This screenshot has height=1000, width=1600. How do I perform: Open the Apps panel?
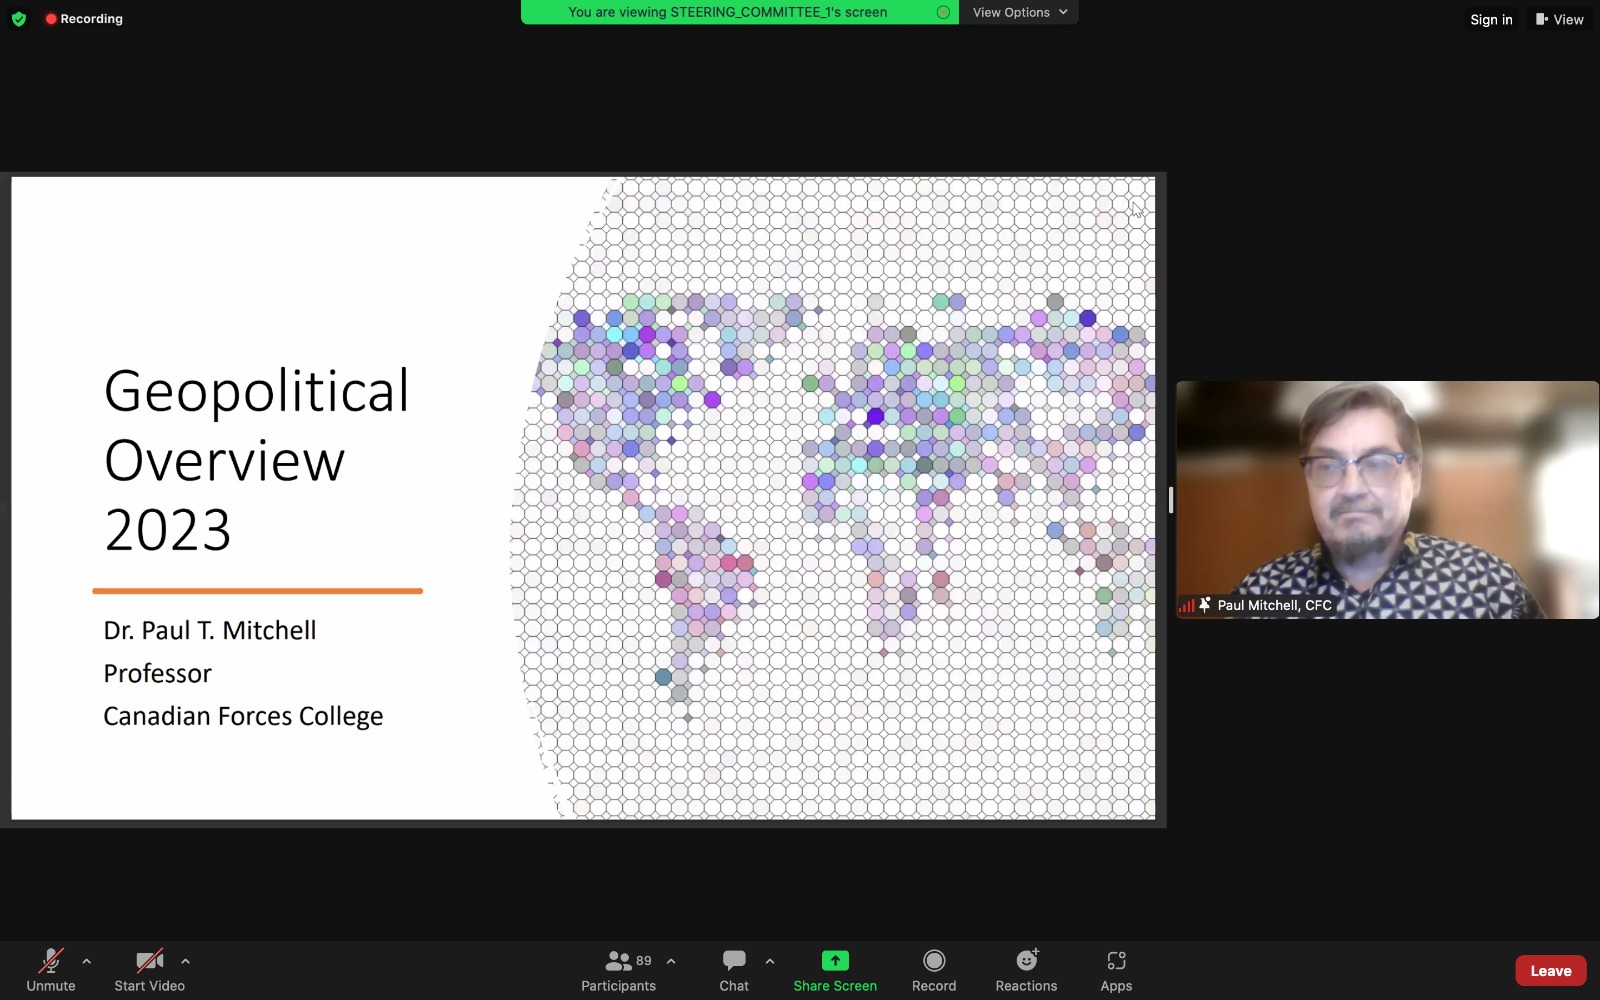[x=1116, y=970]
